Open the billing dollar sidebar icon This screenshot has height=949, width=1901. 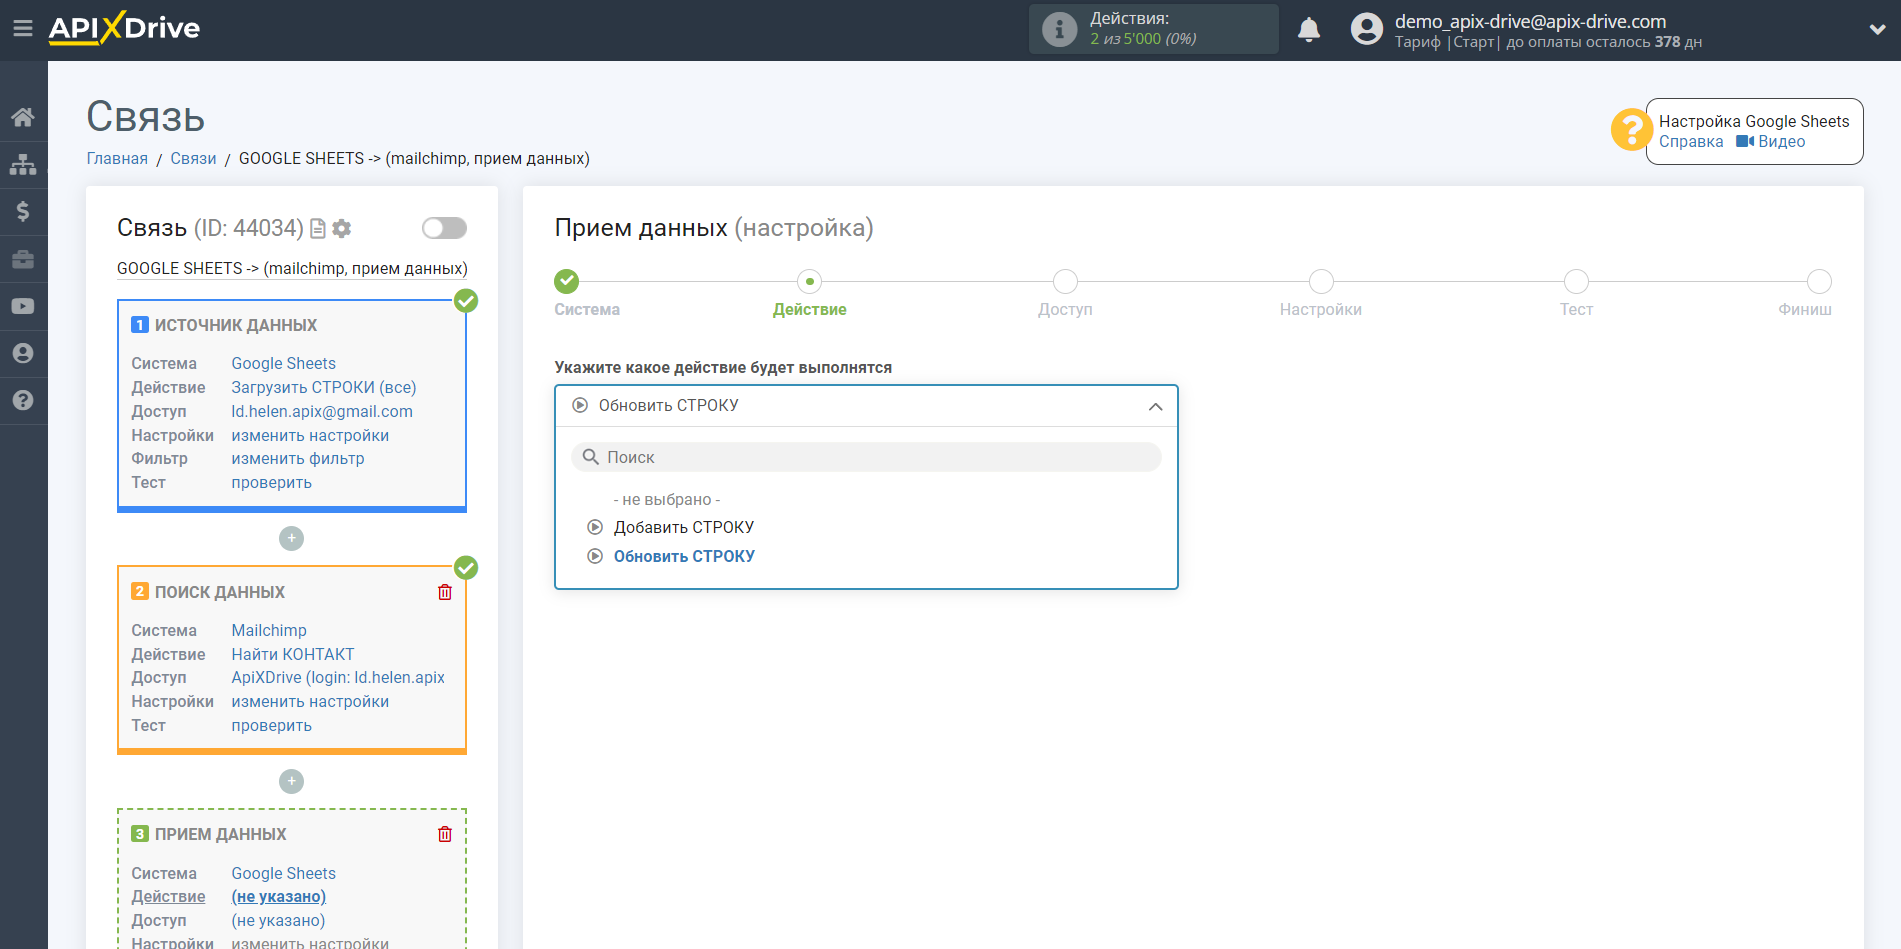click(x=23, y=212)
